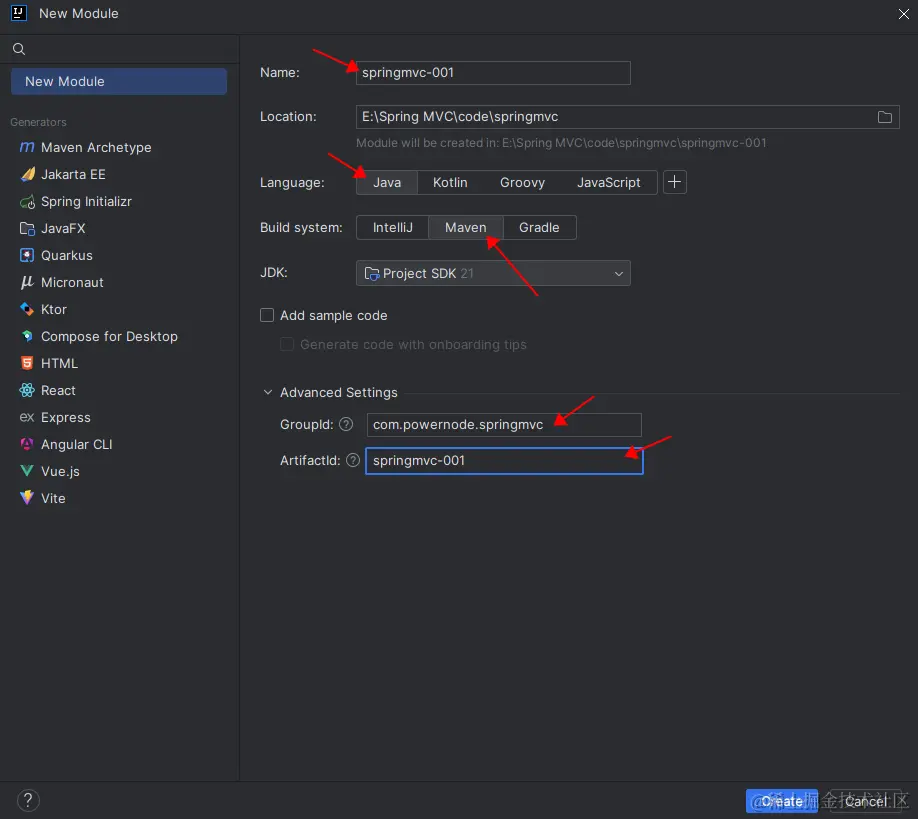This screenshot has width=918, height=819.
Task: Click the Name input field
Action: click(x=493, y=73)
